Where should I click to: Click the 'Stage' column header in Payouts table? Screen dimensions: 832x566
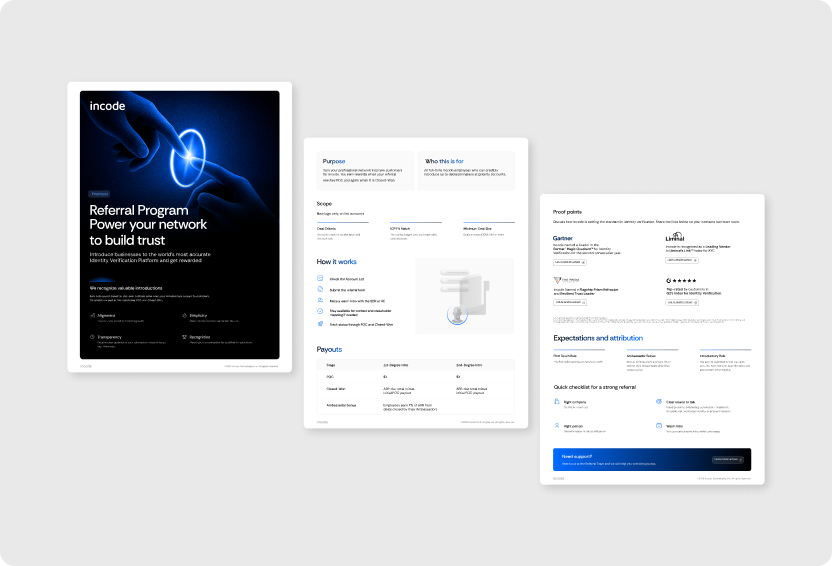331,365
